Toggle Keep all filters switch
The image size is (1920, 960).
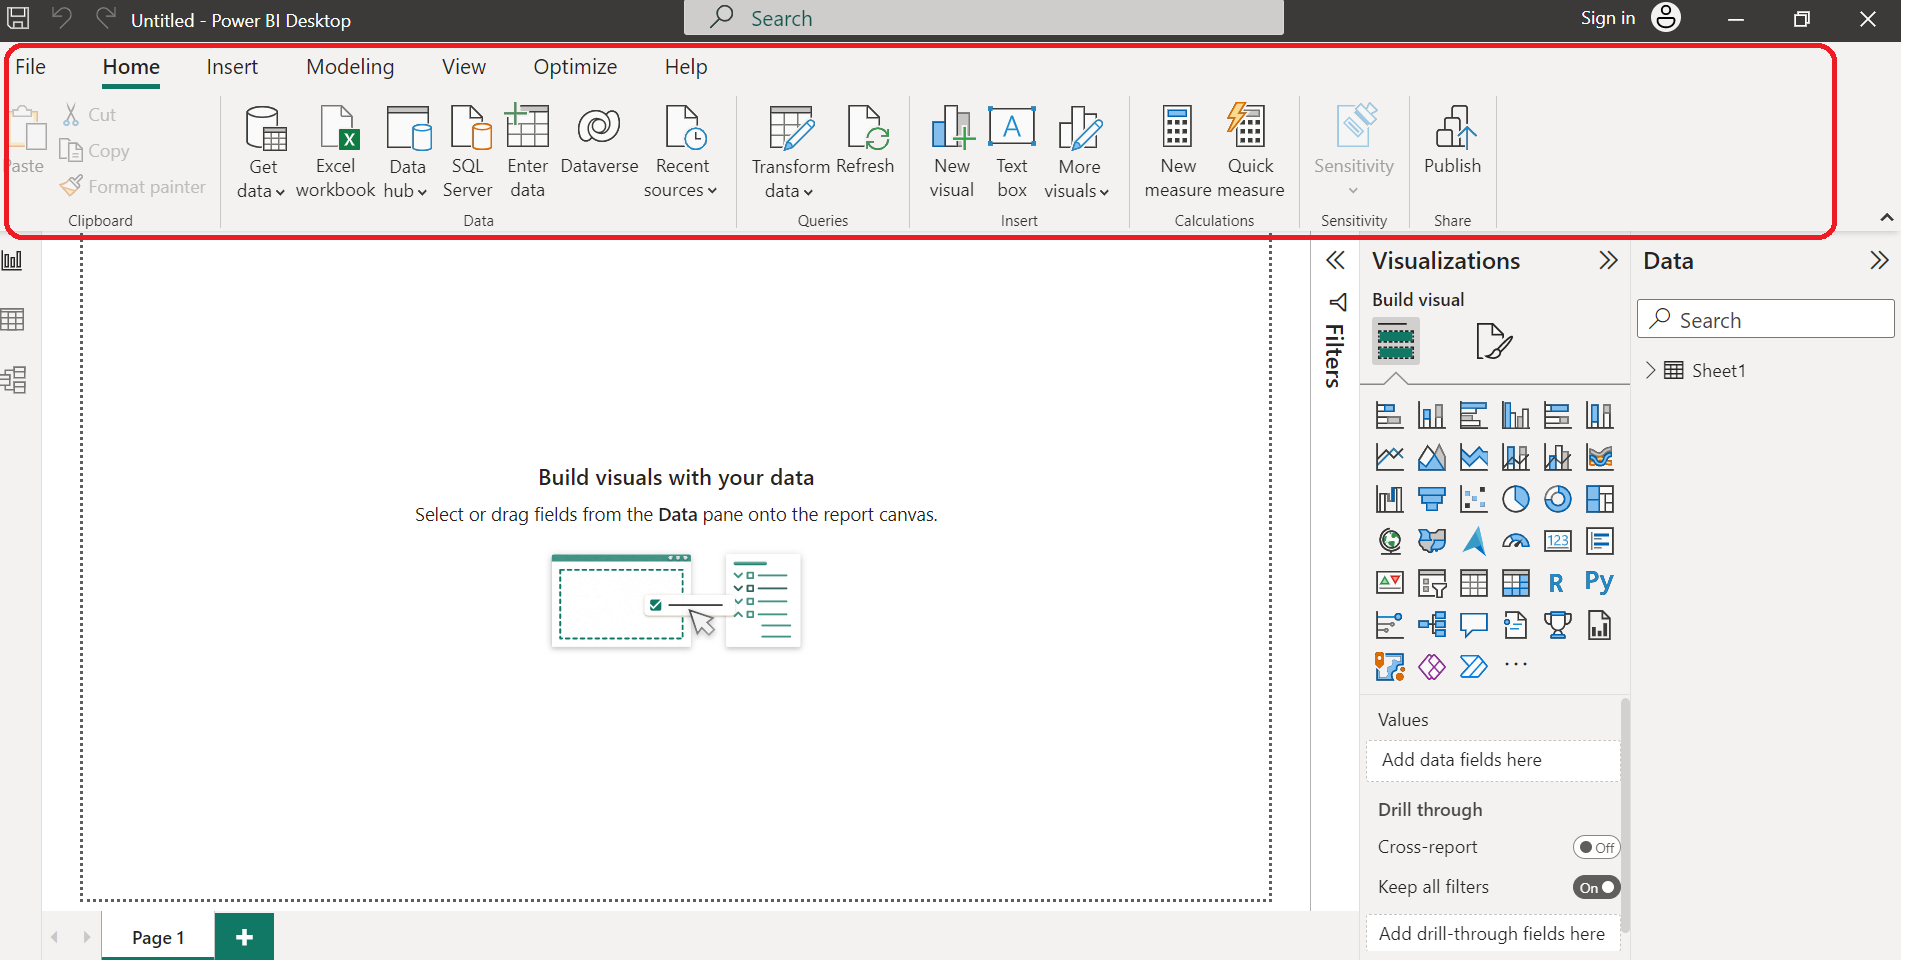pyautogui.click(x=1596, y=887)
